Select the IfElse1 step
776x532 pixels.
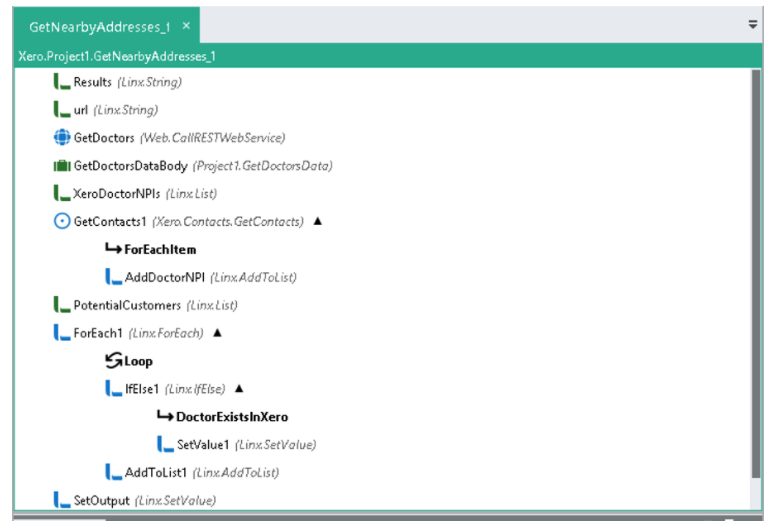[x=165, y=388]
